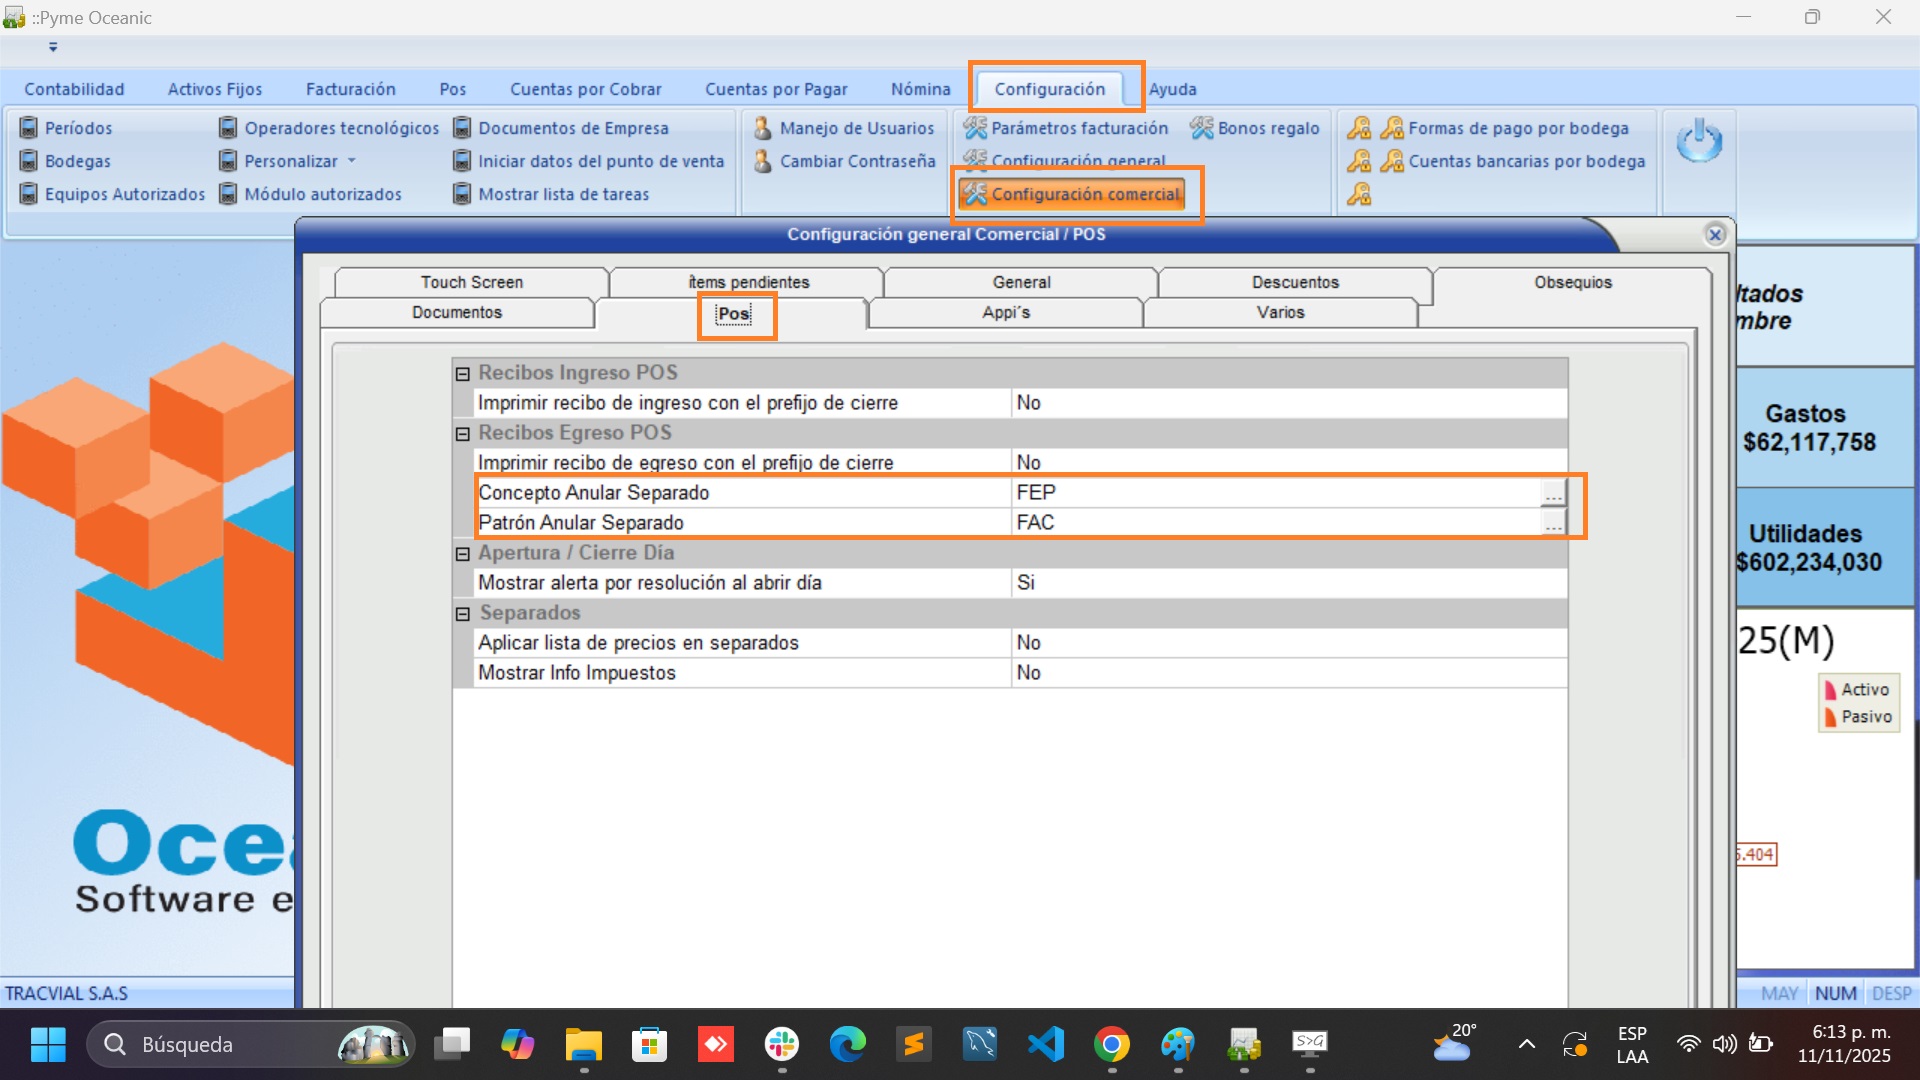Open Equipos Autorizados option
Image resolution: width=1920 pixels, height=1080 pixels.
pyautogui.click(x=124, y=194)
